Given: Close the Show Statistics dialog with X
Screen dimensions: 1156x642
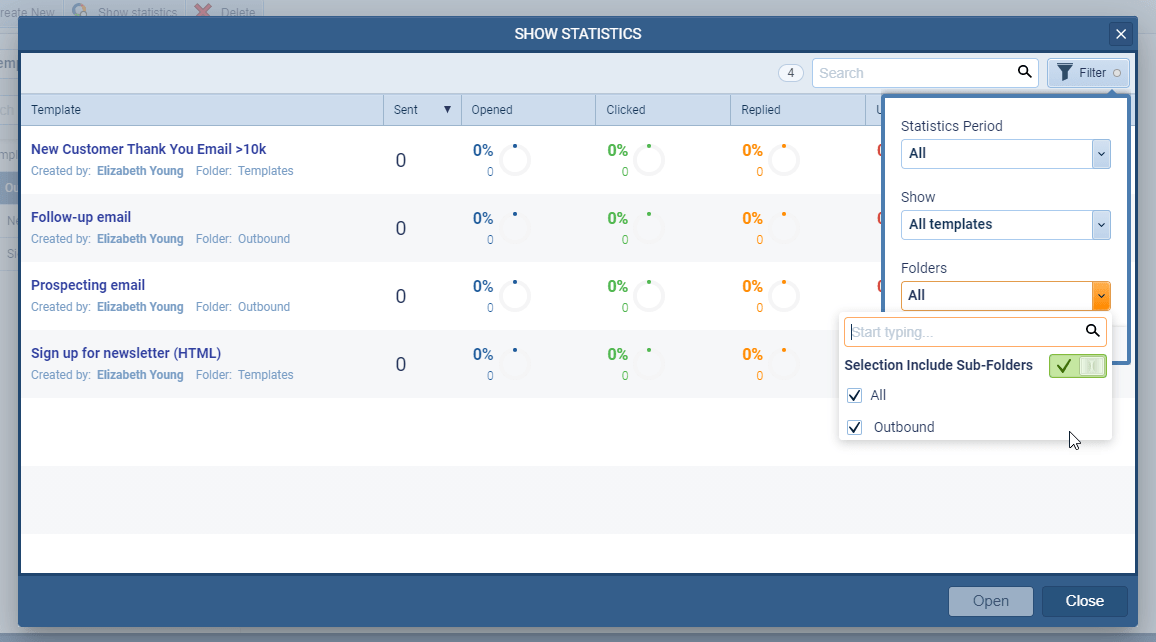Looking at the screenshot, I should 1121,34.
